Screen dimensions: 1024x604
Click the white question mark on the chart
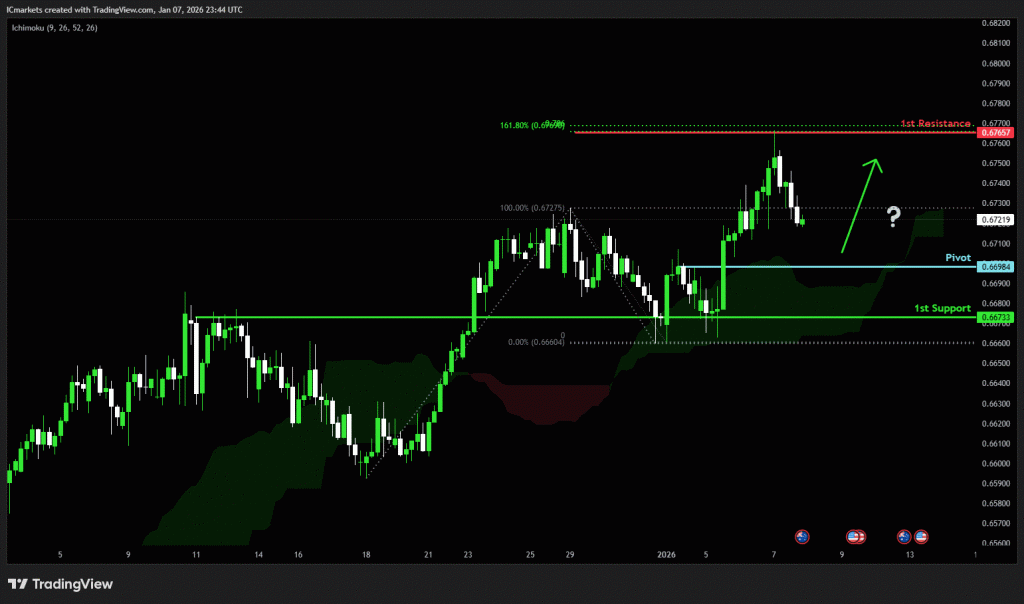click(895, 216)
